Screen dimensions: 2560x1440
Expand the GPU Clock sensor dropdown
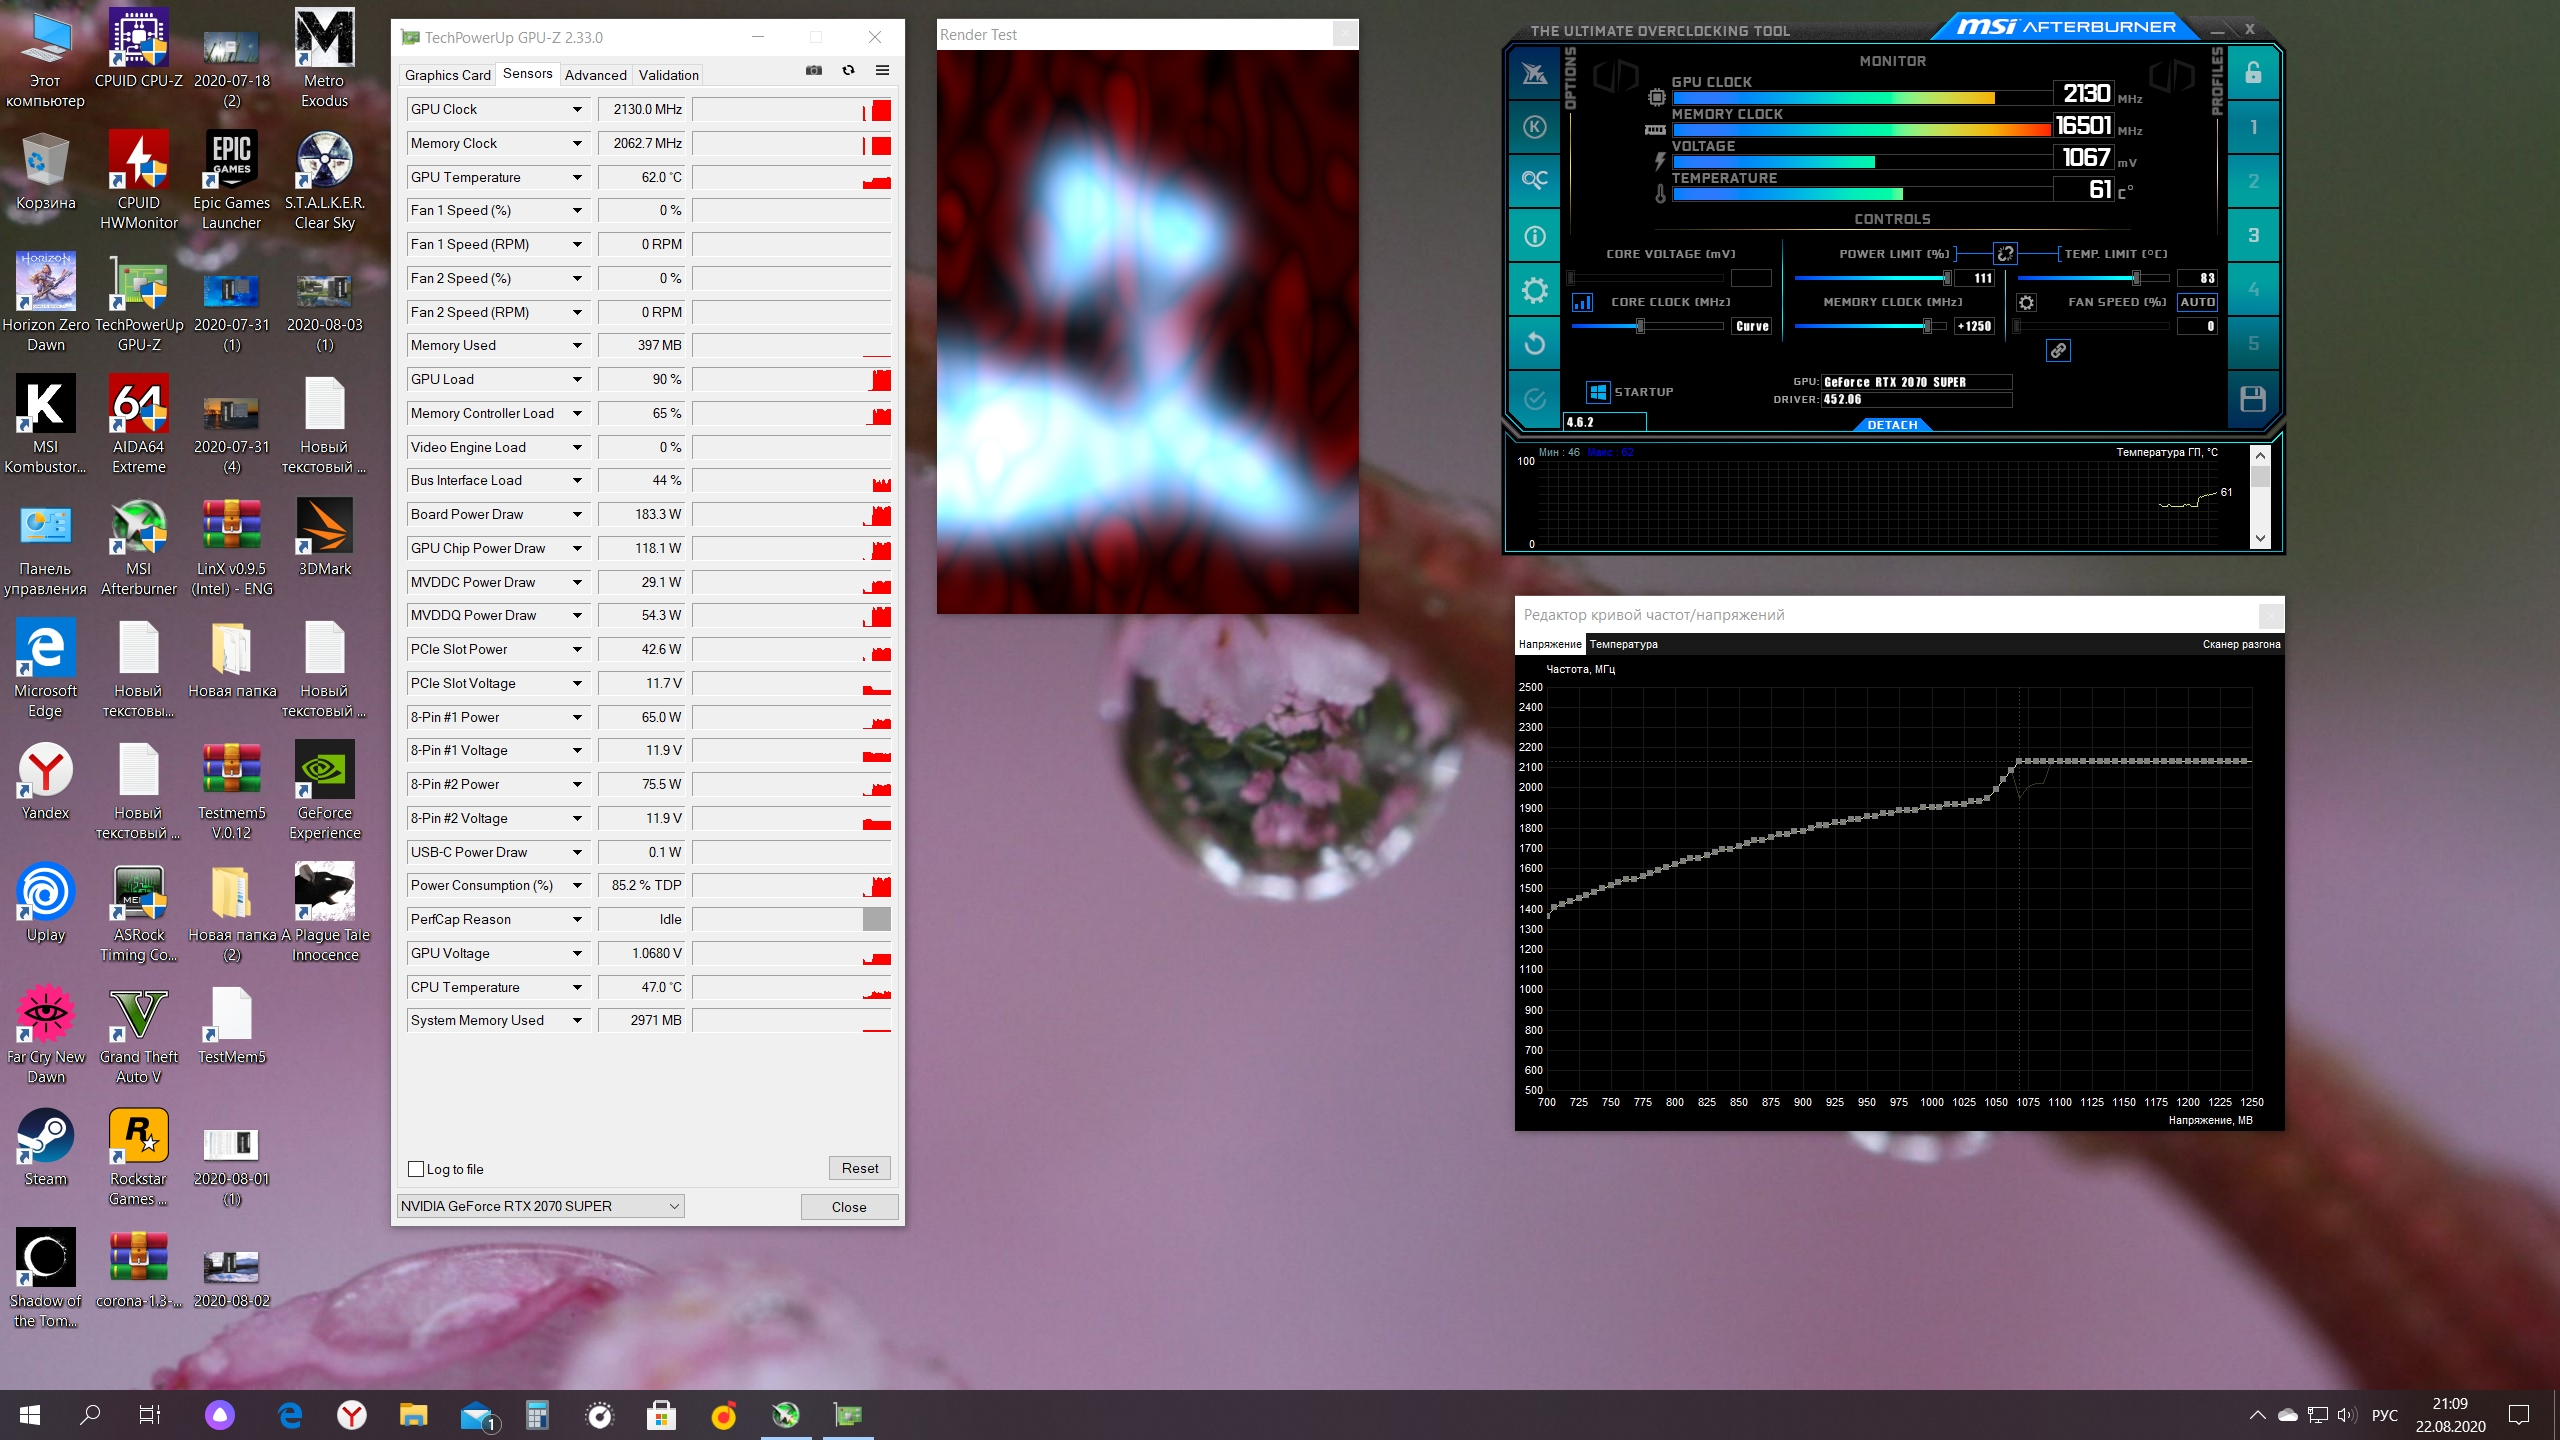point(577,110)
